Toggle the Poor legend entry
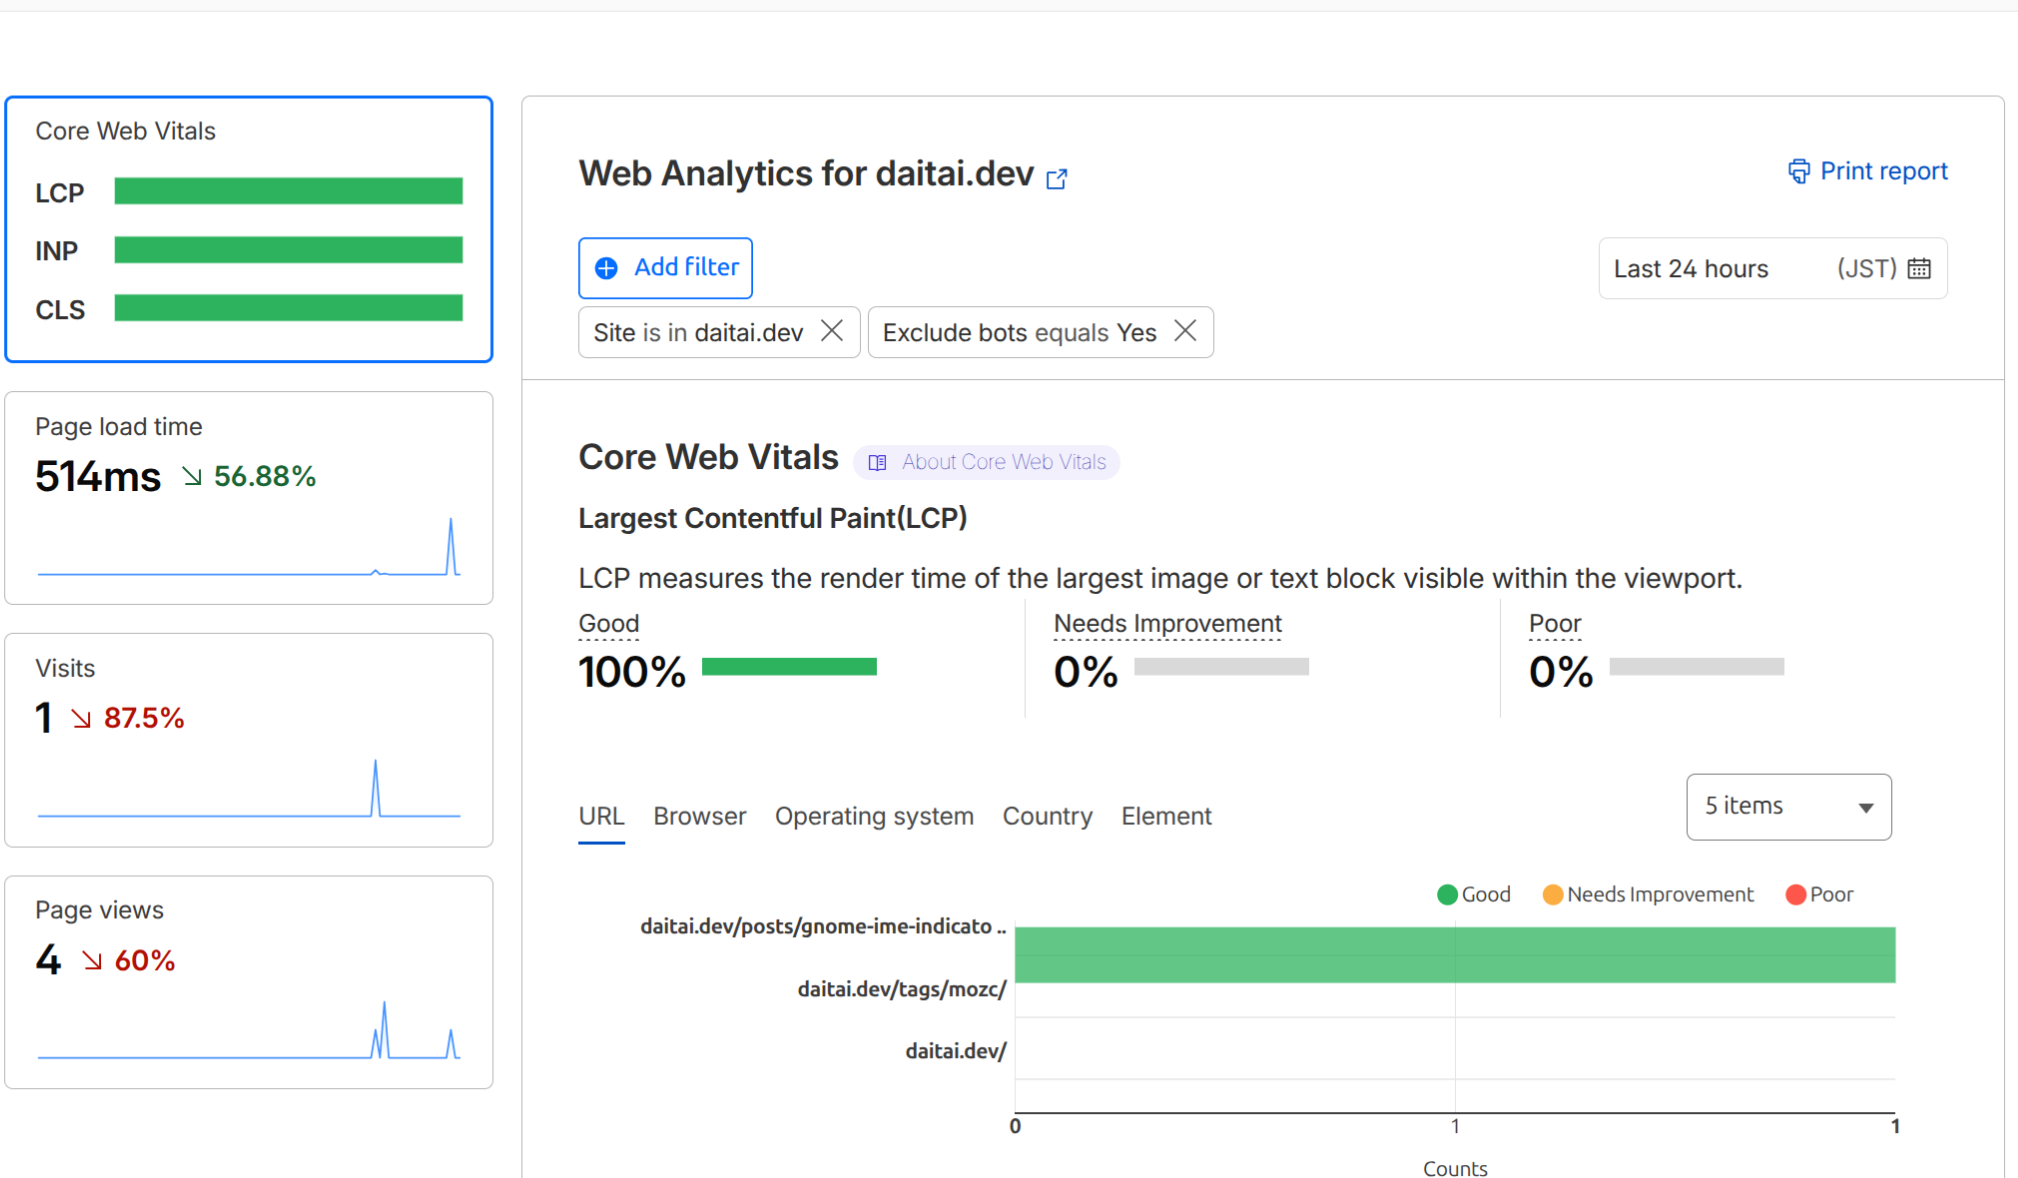The height and width of the screenshot is (1178, 2018). (1820, 894)
